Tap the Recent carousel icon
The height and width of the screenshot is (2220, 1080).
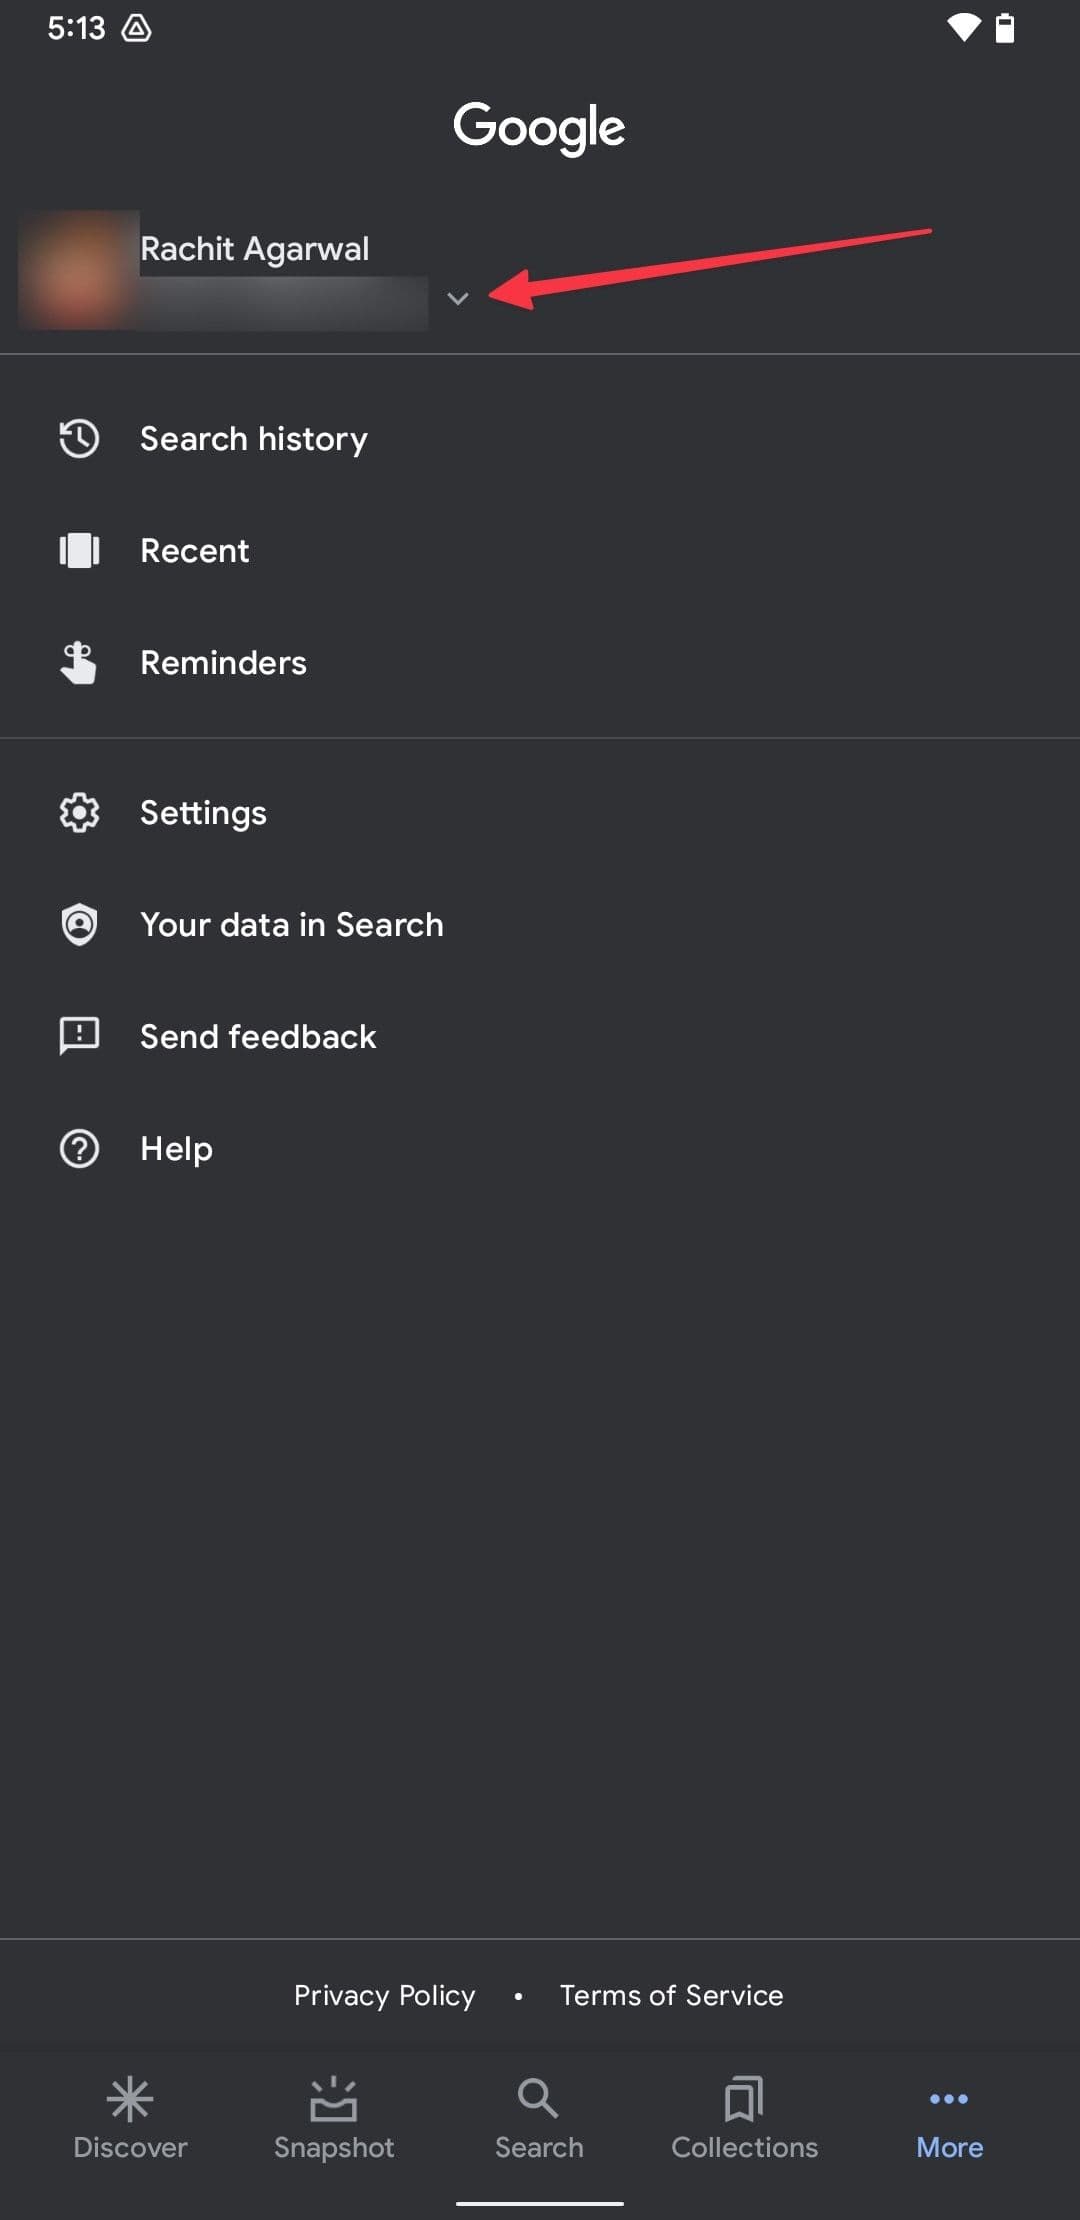pyautogui.click(x=79, y=551)
